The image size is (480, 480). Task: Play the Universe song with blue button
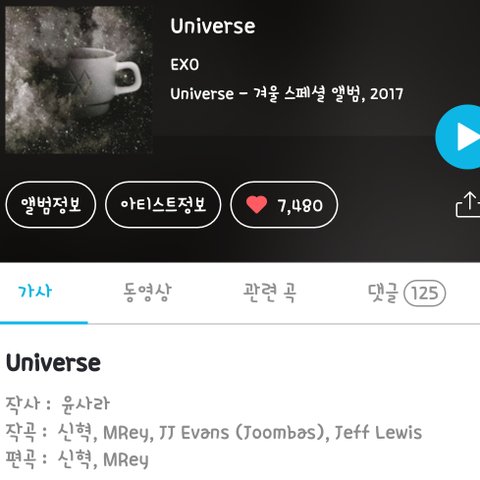pos(458,137)
